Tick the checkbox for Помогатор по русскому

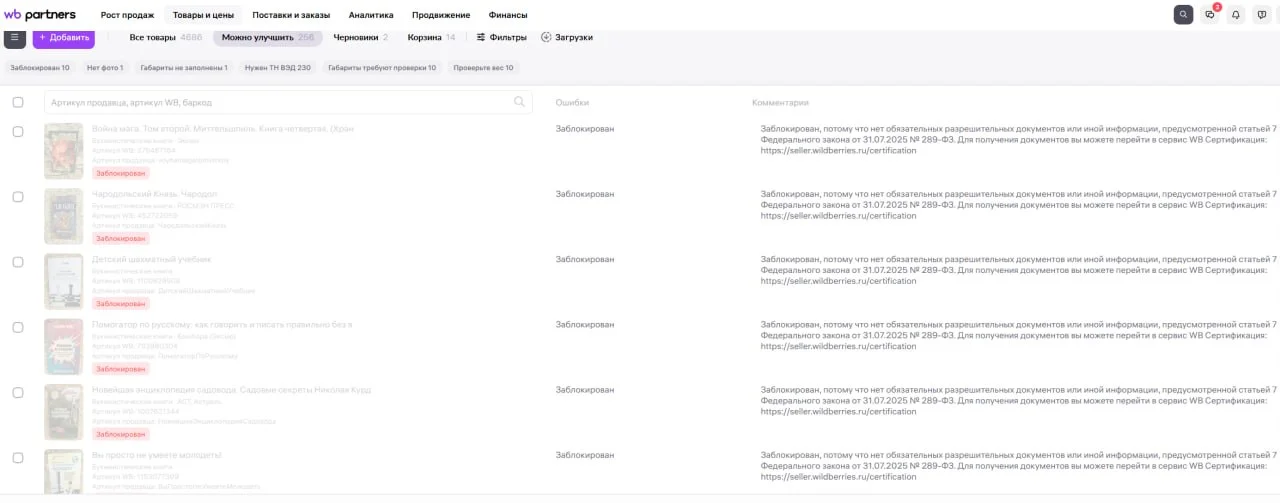[x=18, y=327]
